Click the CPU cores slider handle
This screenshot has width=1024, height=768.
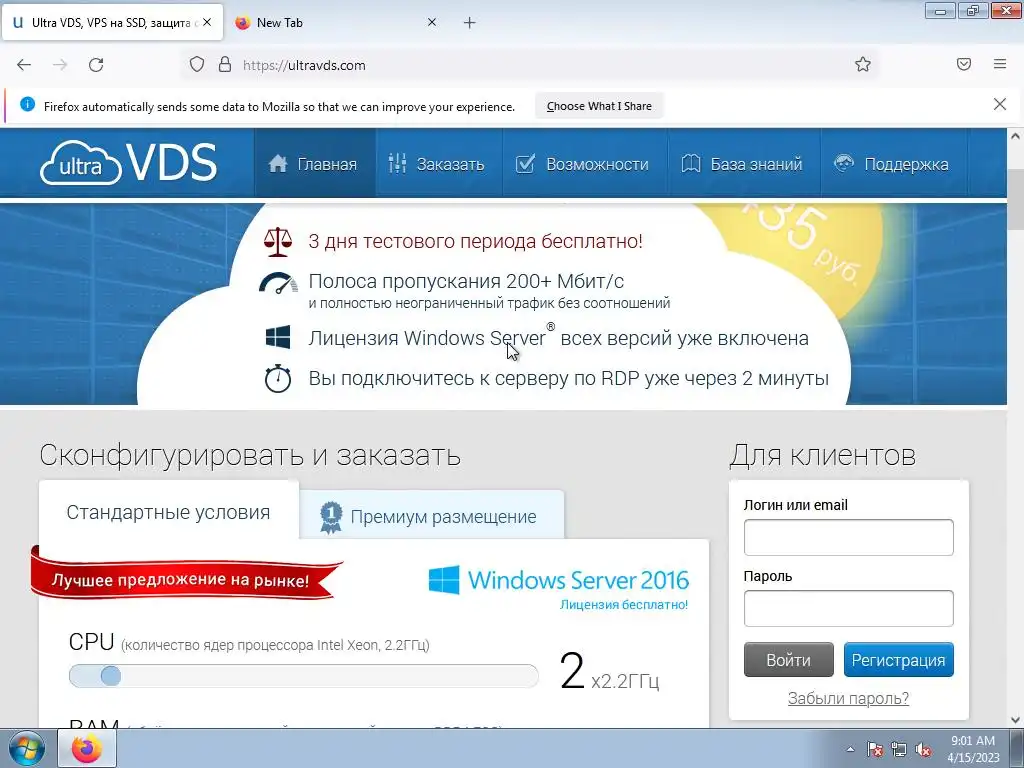111,676
